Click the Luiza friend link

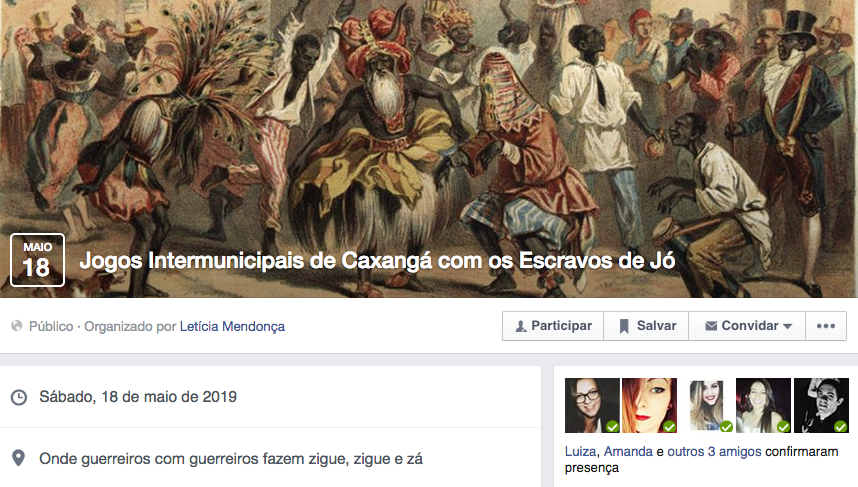[580, 452]
